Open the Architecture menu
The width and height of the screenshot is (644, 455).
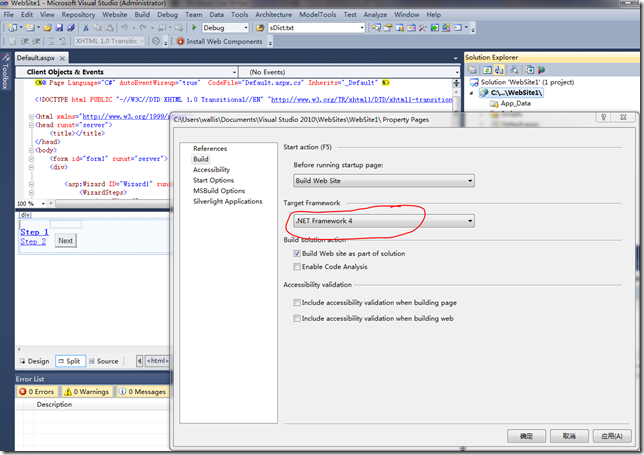pyautogui.click(x=274, y=14)
